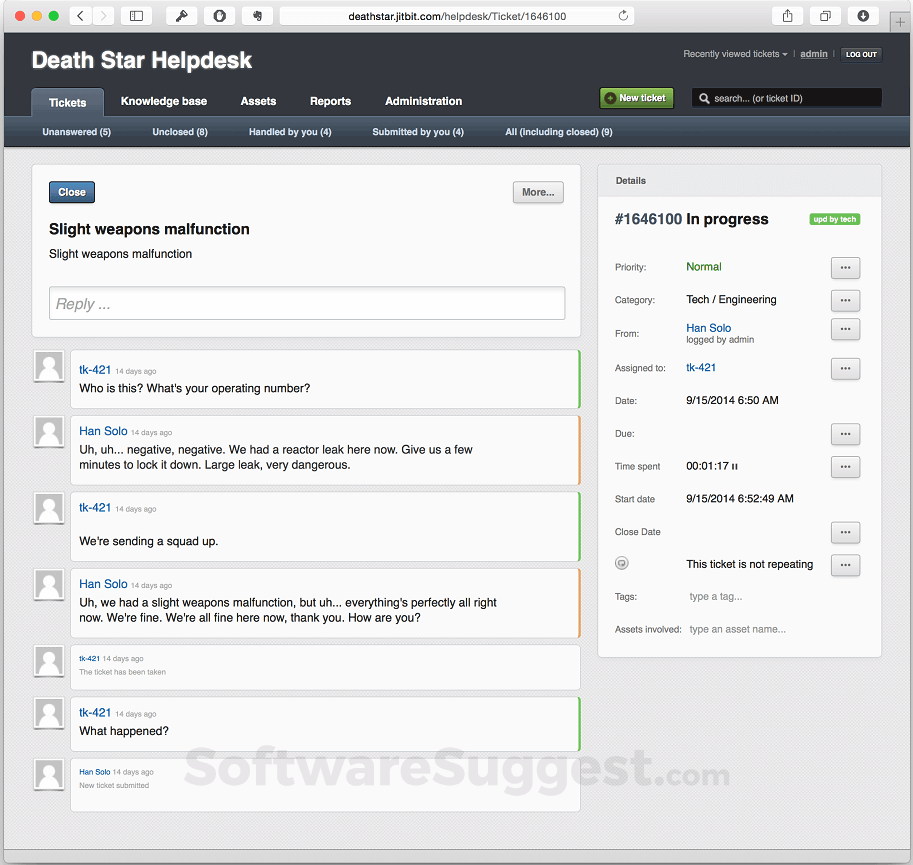Screen dimensions: 913x865
Task: Edit the Close Date with its ellipsis icon
Action: (845, 532)
